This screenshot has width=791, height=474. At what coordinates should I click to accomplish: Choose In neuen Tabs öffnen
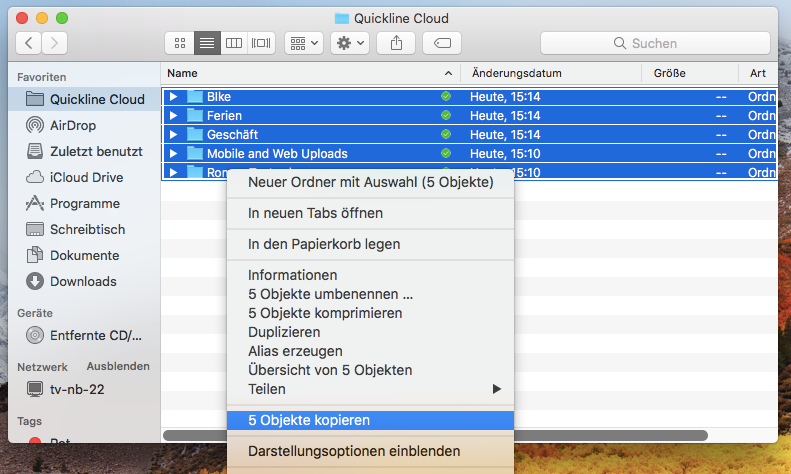(x=370, y=213)
